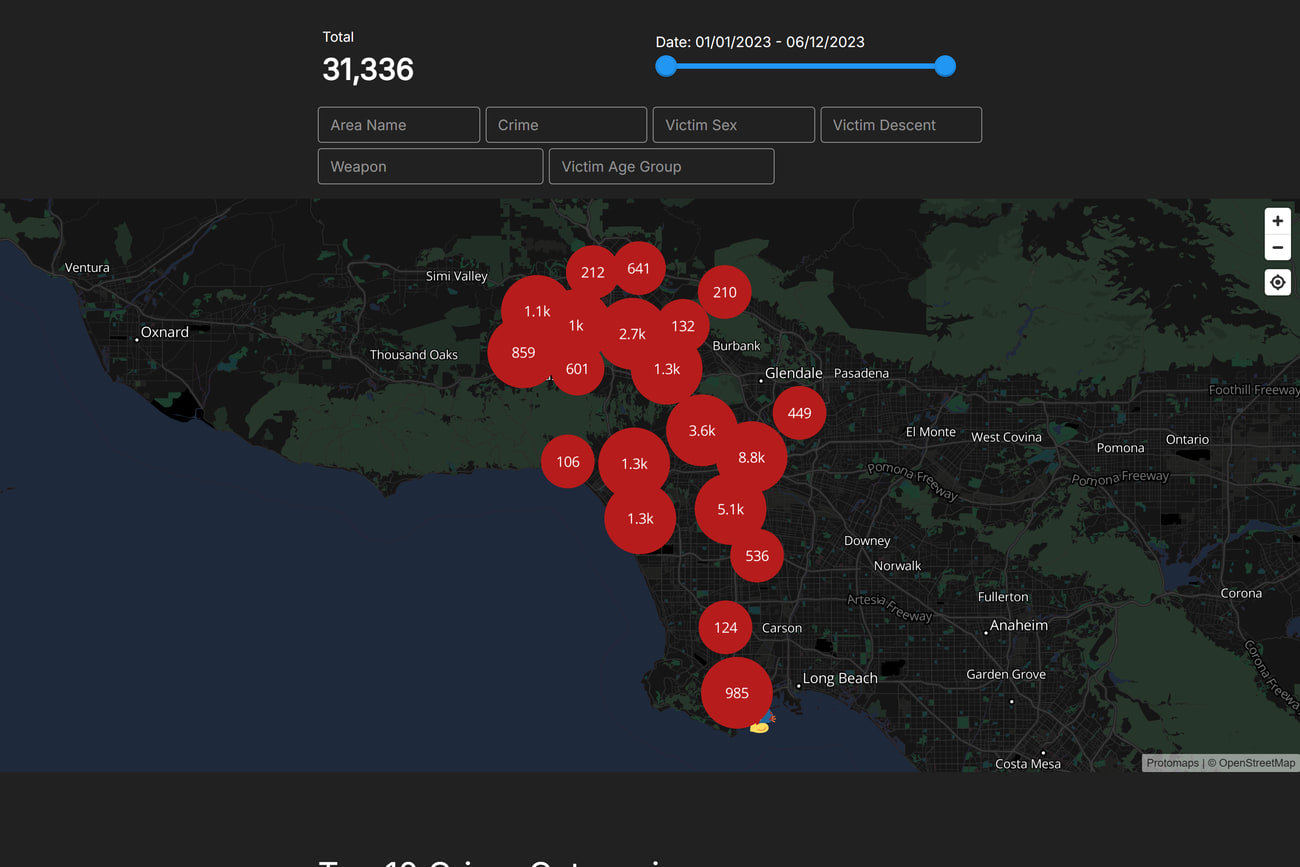Select the 5.1k crime cluster

pyautogui.click(x=731, y=509)
